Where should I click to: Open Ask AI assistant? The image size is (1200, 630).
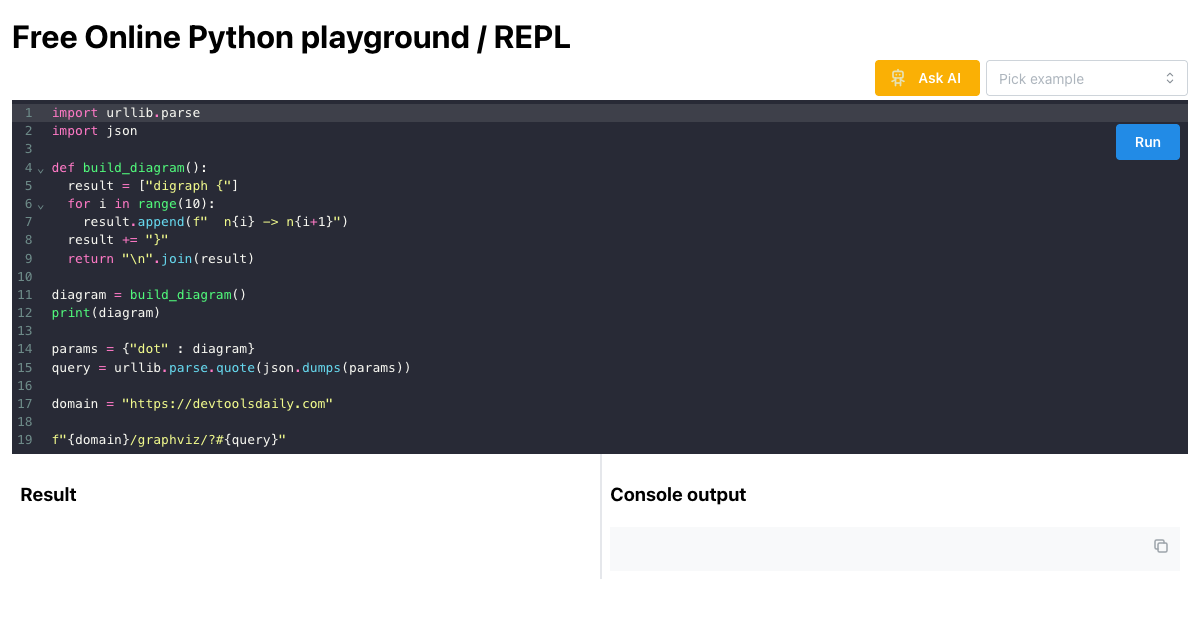click(x=927, y=77)
